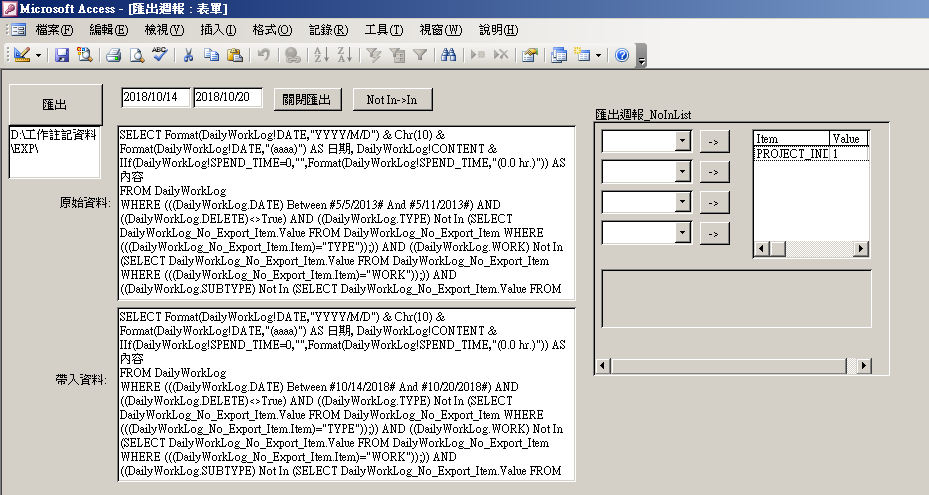Open the 檢視(V) menu
Viewport: 929px width, 495px height.
164,30
